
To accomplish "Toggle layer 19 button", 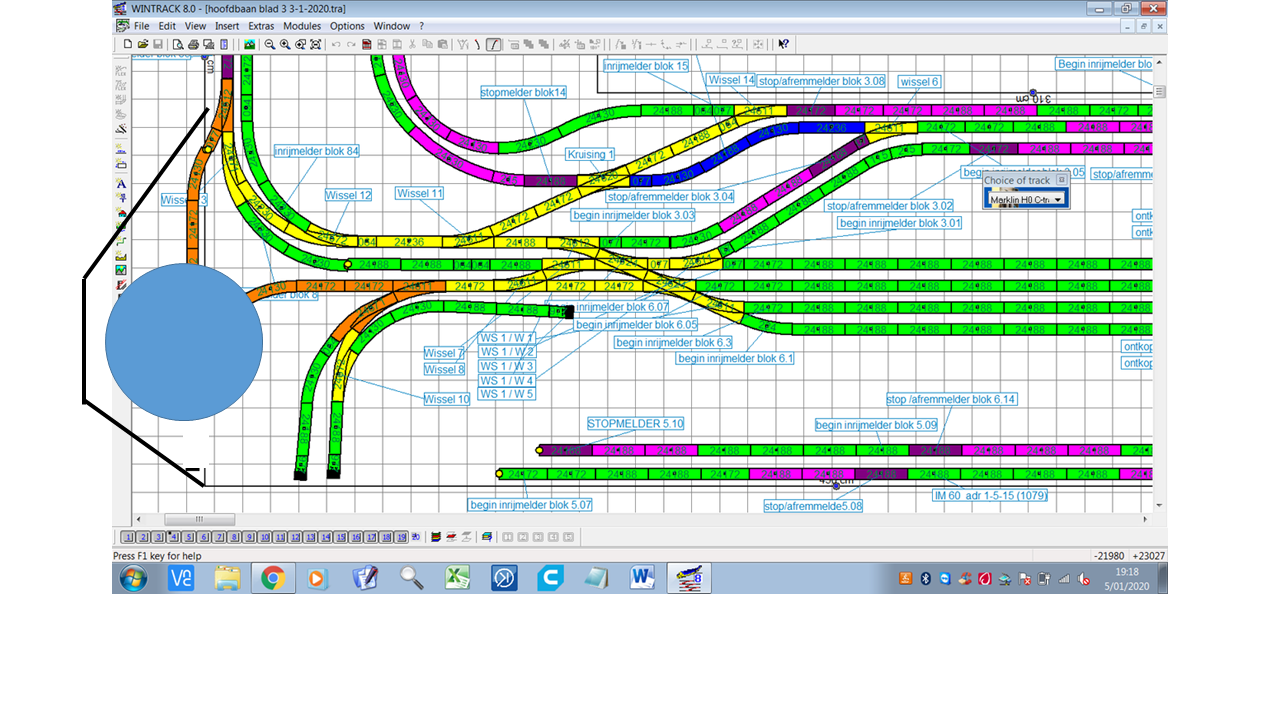I will click(x=401, y=537).
